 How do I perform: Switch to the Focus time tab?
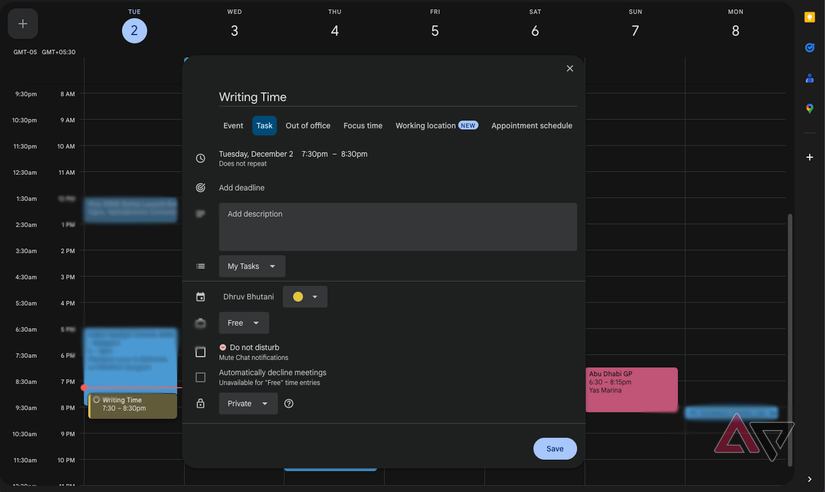click(x=362, y=126)
